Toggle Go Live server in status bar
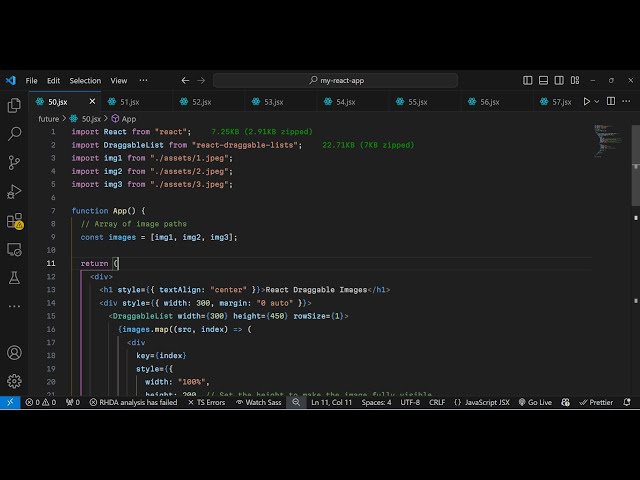The width and height of the screenshot is (640, 480). point(535,402)
